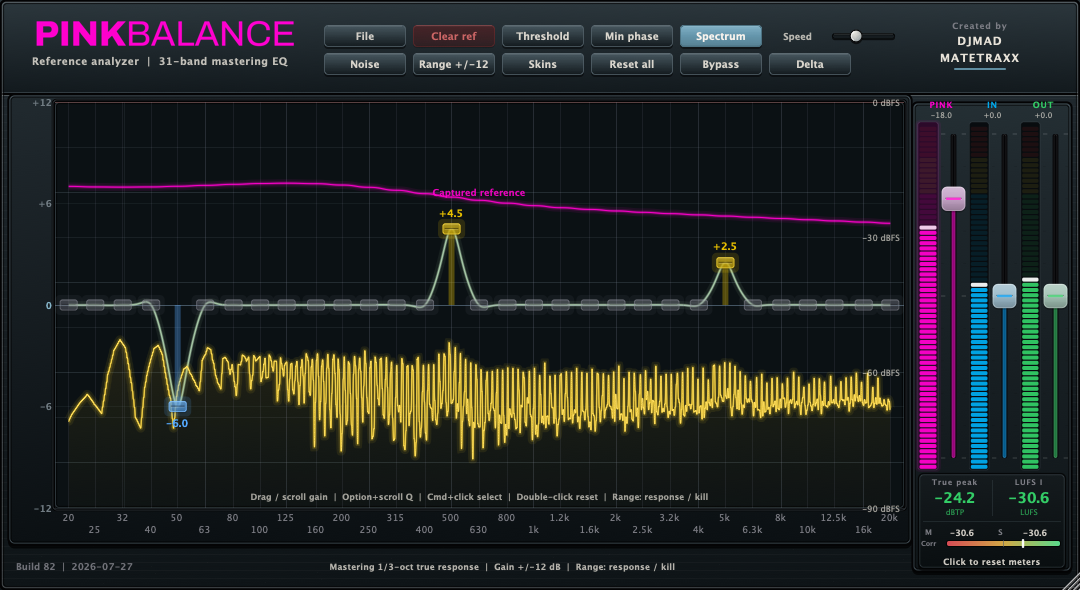Click the OUT gain fader handle
Image resolution: width=1080 pixels, height=590 pixels.
[x=1055, y=296]
